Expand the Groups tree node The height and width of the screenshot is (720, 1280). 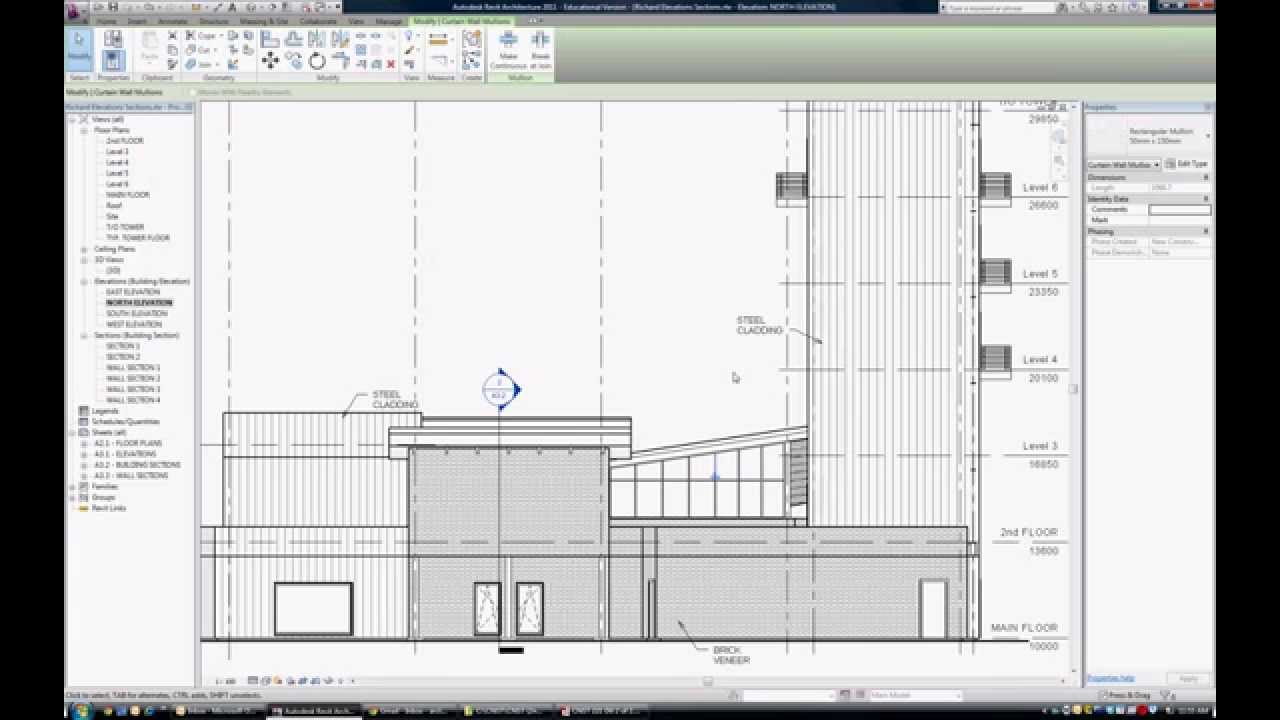(72, 497)
